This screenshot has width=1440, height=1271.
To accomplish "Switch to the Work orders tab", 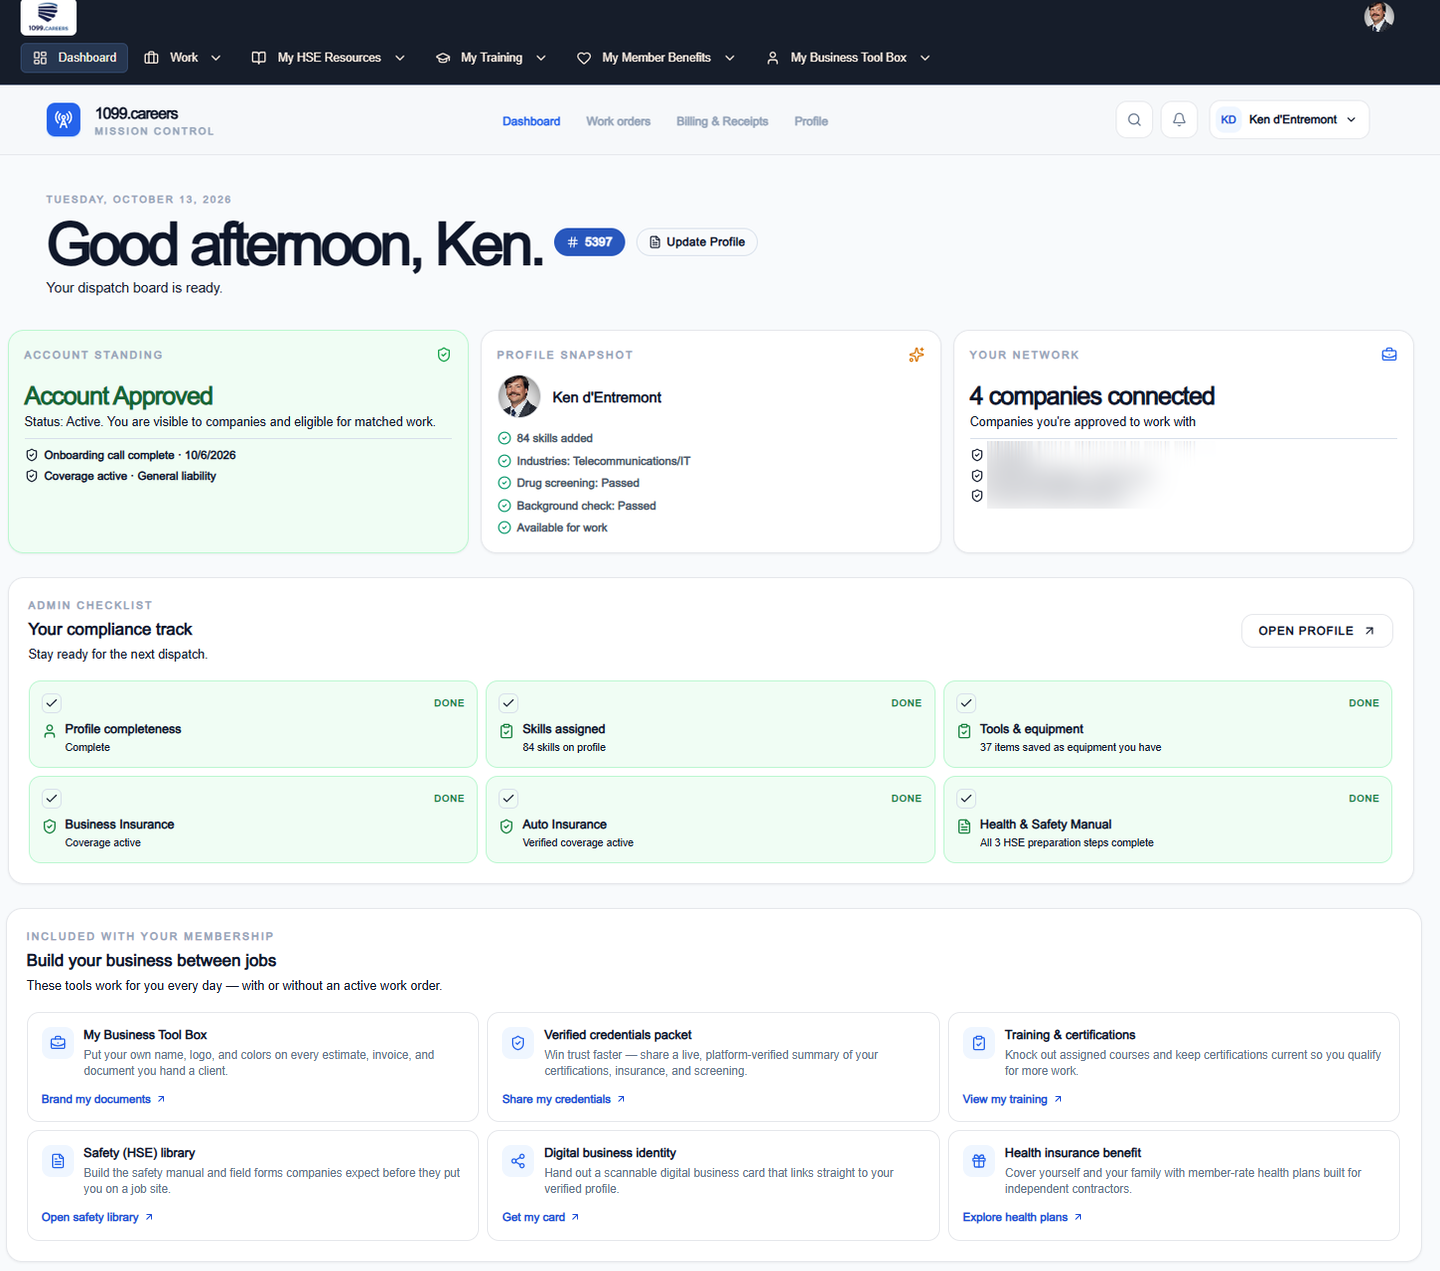I will click(x=618, y=121).
